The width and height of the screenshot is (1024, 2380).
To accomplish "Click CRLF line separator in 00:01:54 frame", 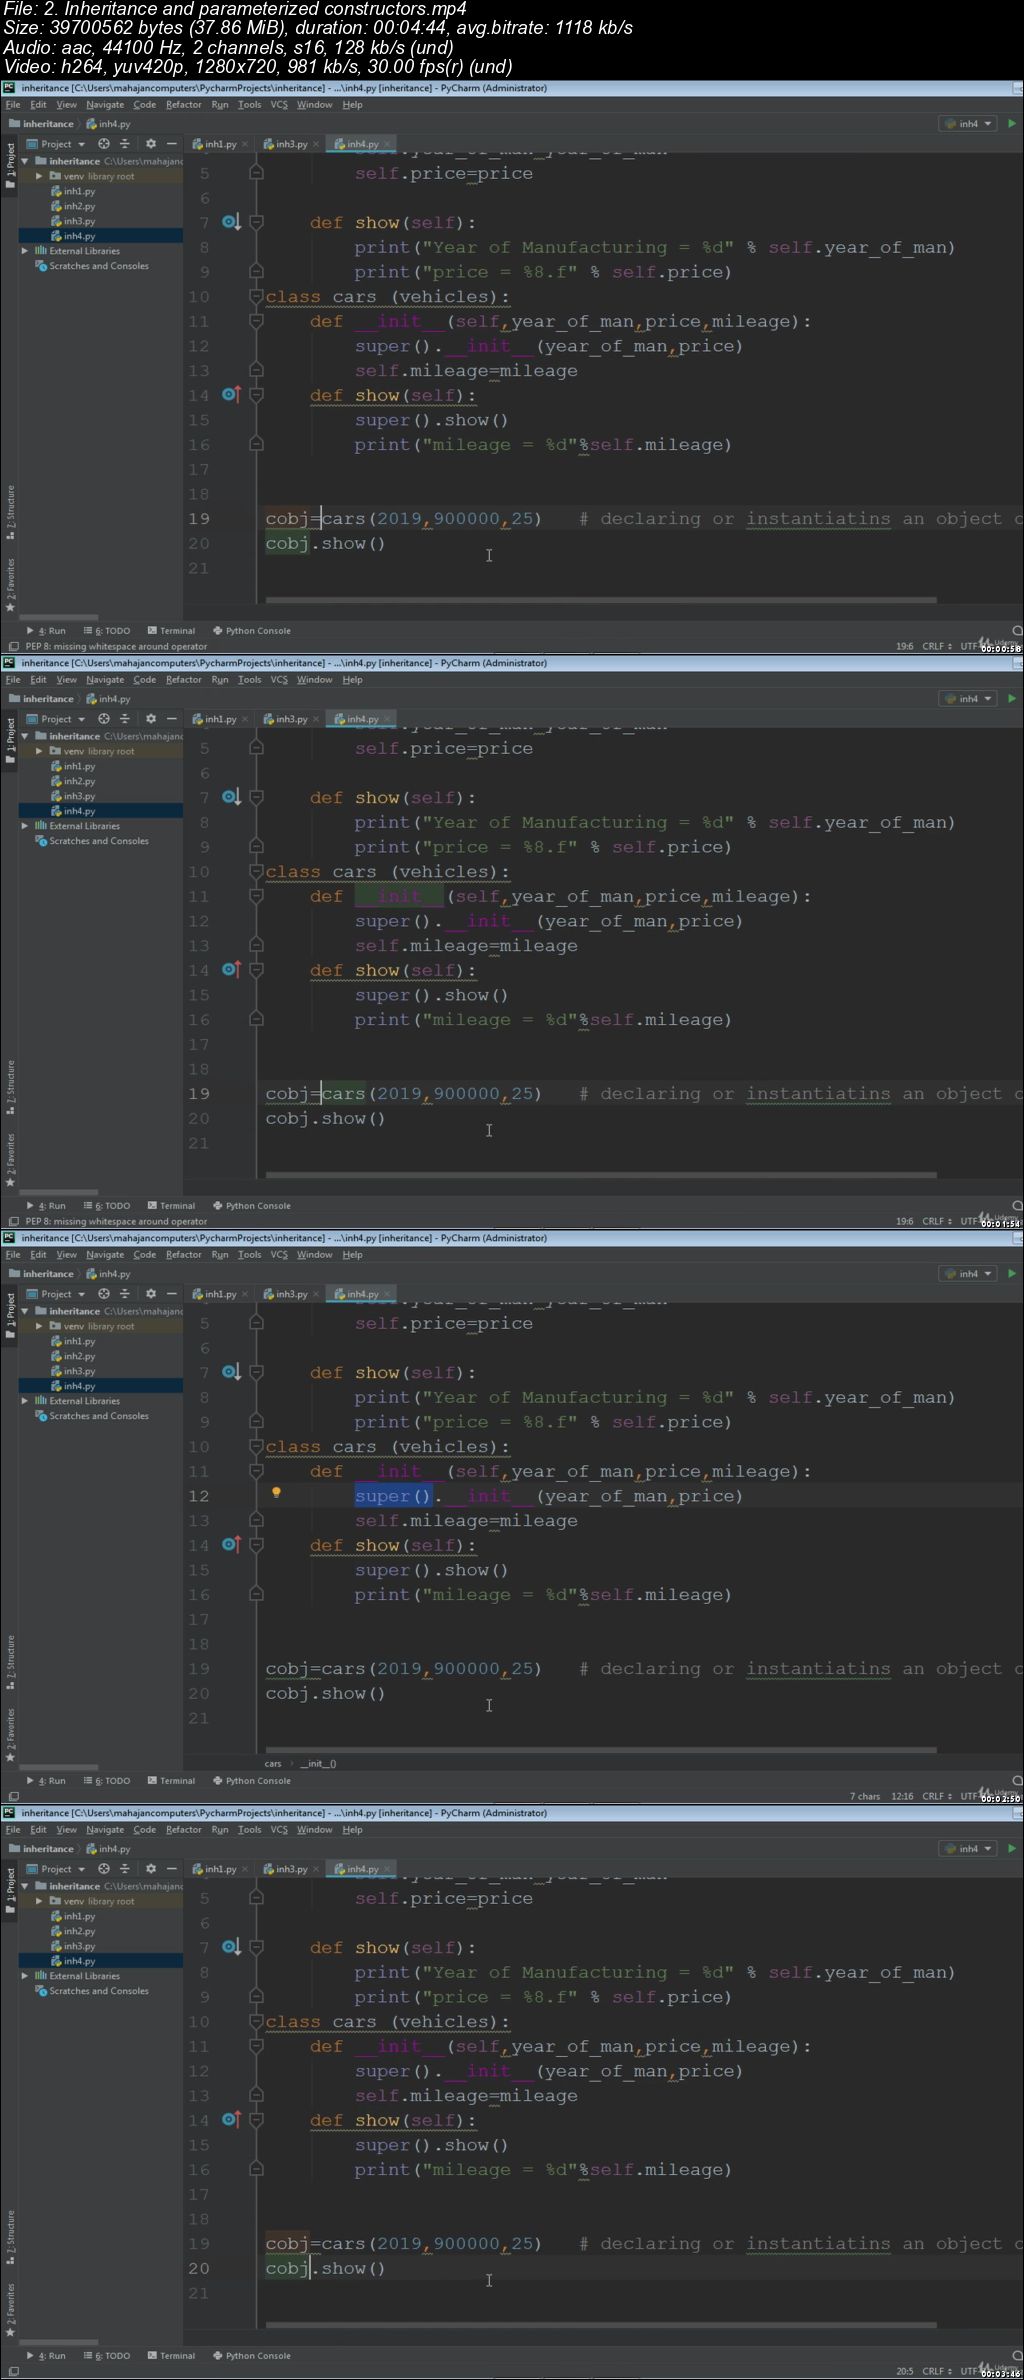I will pos(936,1221).
